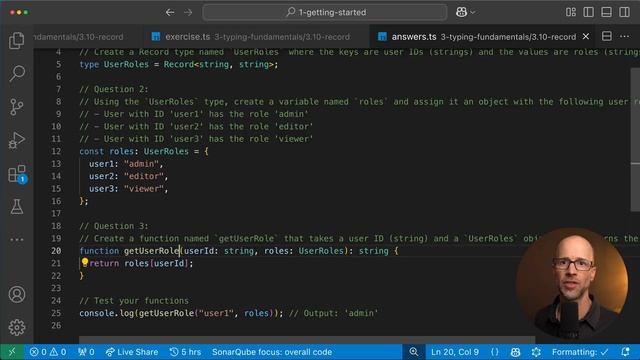The image size is (640, 360).
Task: Click the "admin" string on line 13
Action: [141, 164]
